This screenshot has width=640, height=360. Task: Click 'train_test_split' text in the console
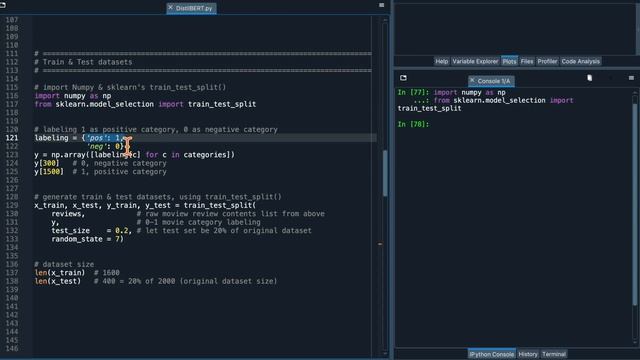(429, 108)
